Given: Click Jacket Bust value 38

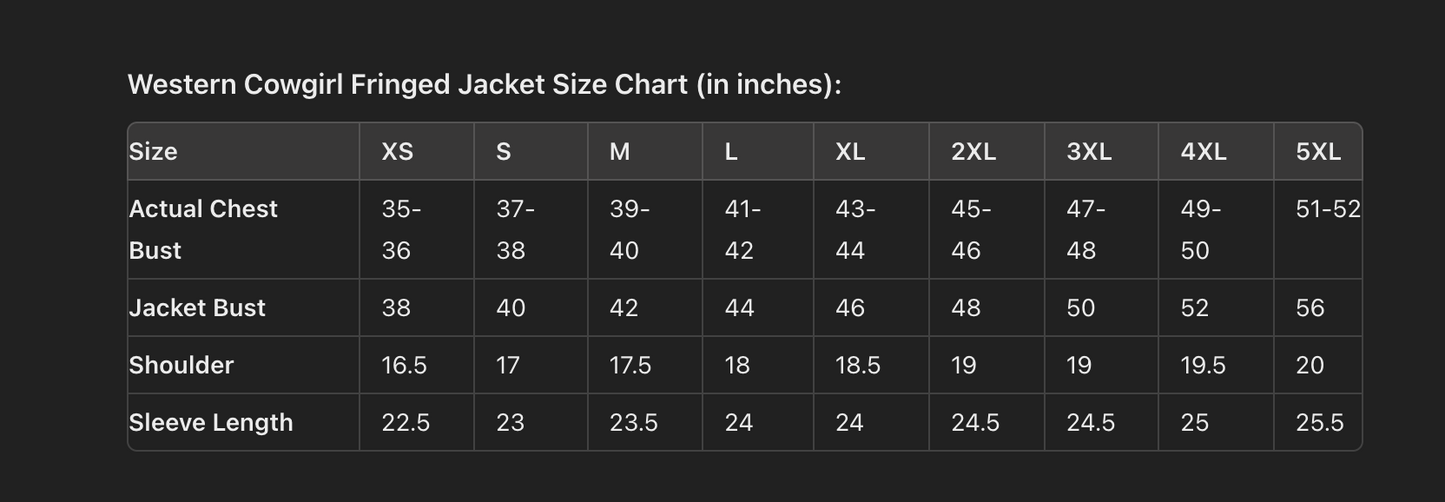Looking at the screenshot, I should click(396, 308).
